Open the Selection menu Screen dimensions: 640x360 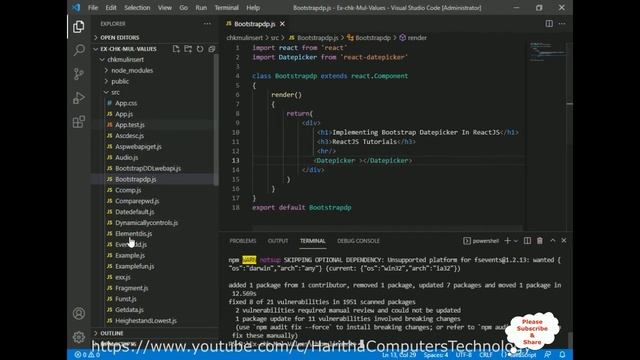(137, 8)
